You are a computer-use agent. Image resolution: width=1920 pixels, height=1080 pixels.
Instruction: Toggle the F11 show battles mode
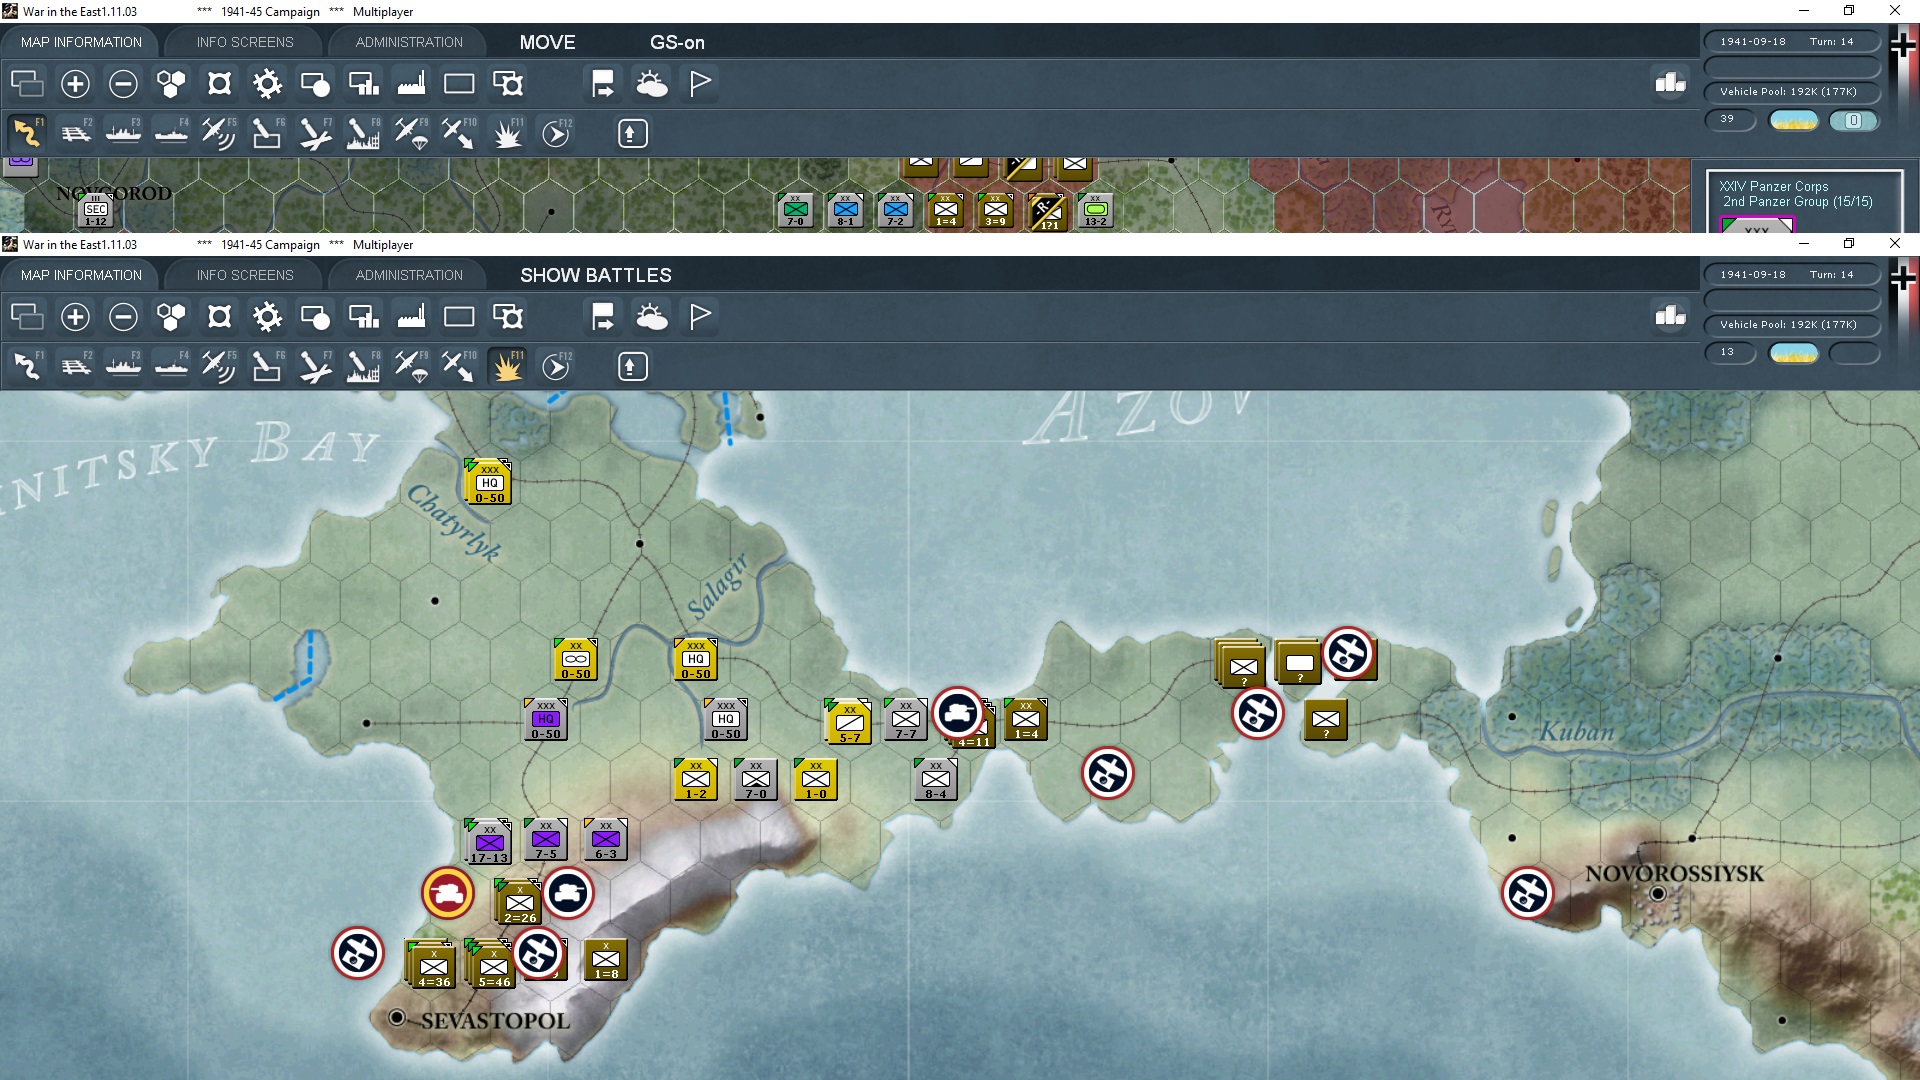point(507,366)
